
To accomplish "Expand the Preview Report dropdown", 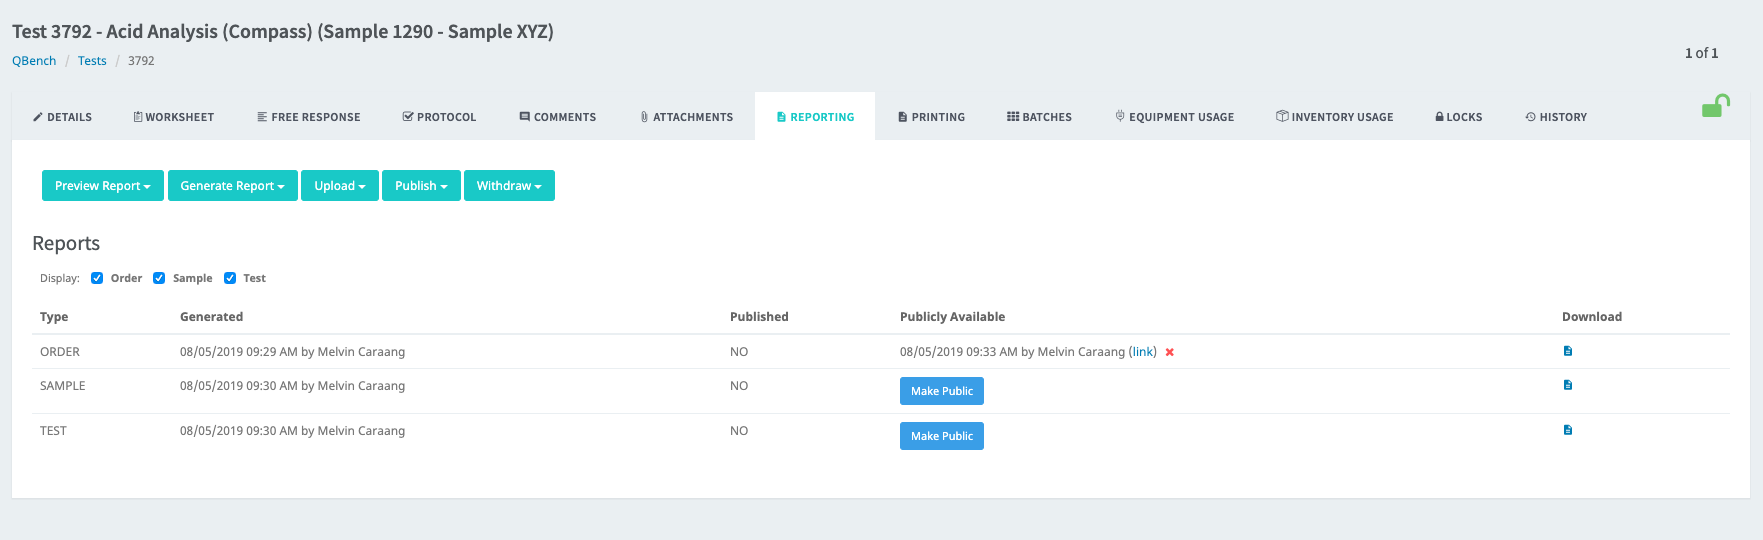I will (103, 186).
